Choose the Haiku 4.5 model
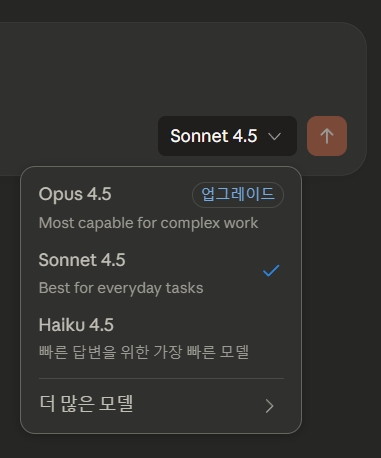Viewport: 381px width, 458px height. coord(161,338)
